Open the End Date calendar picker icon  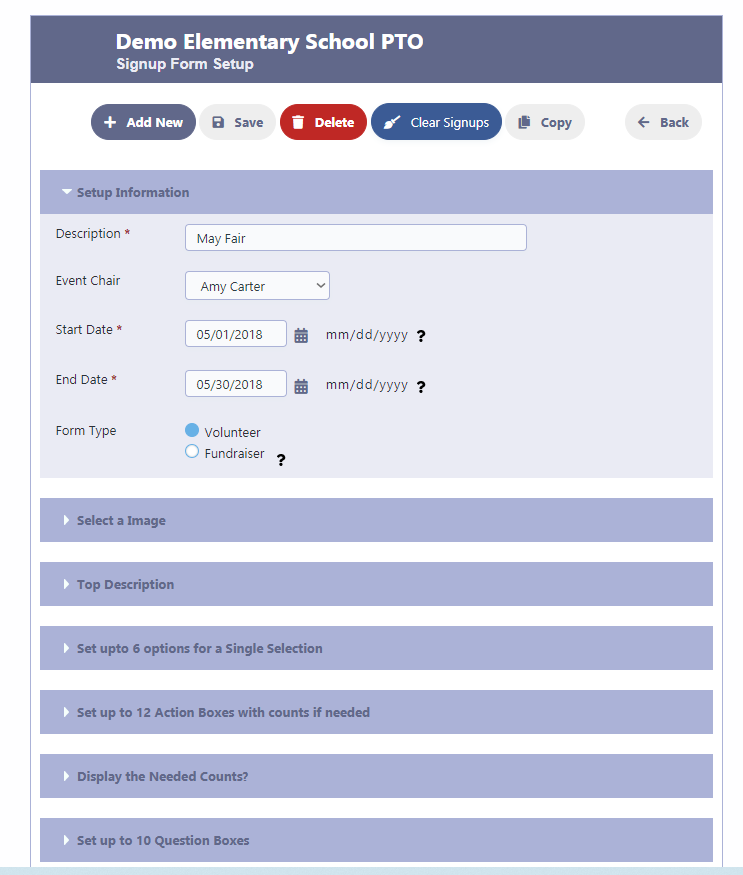click(x=301, y=386)
